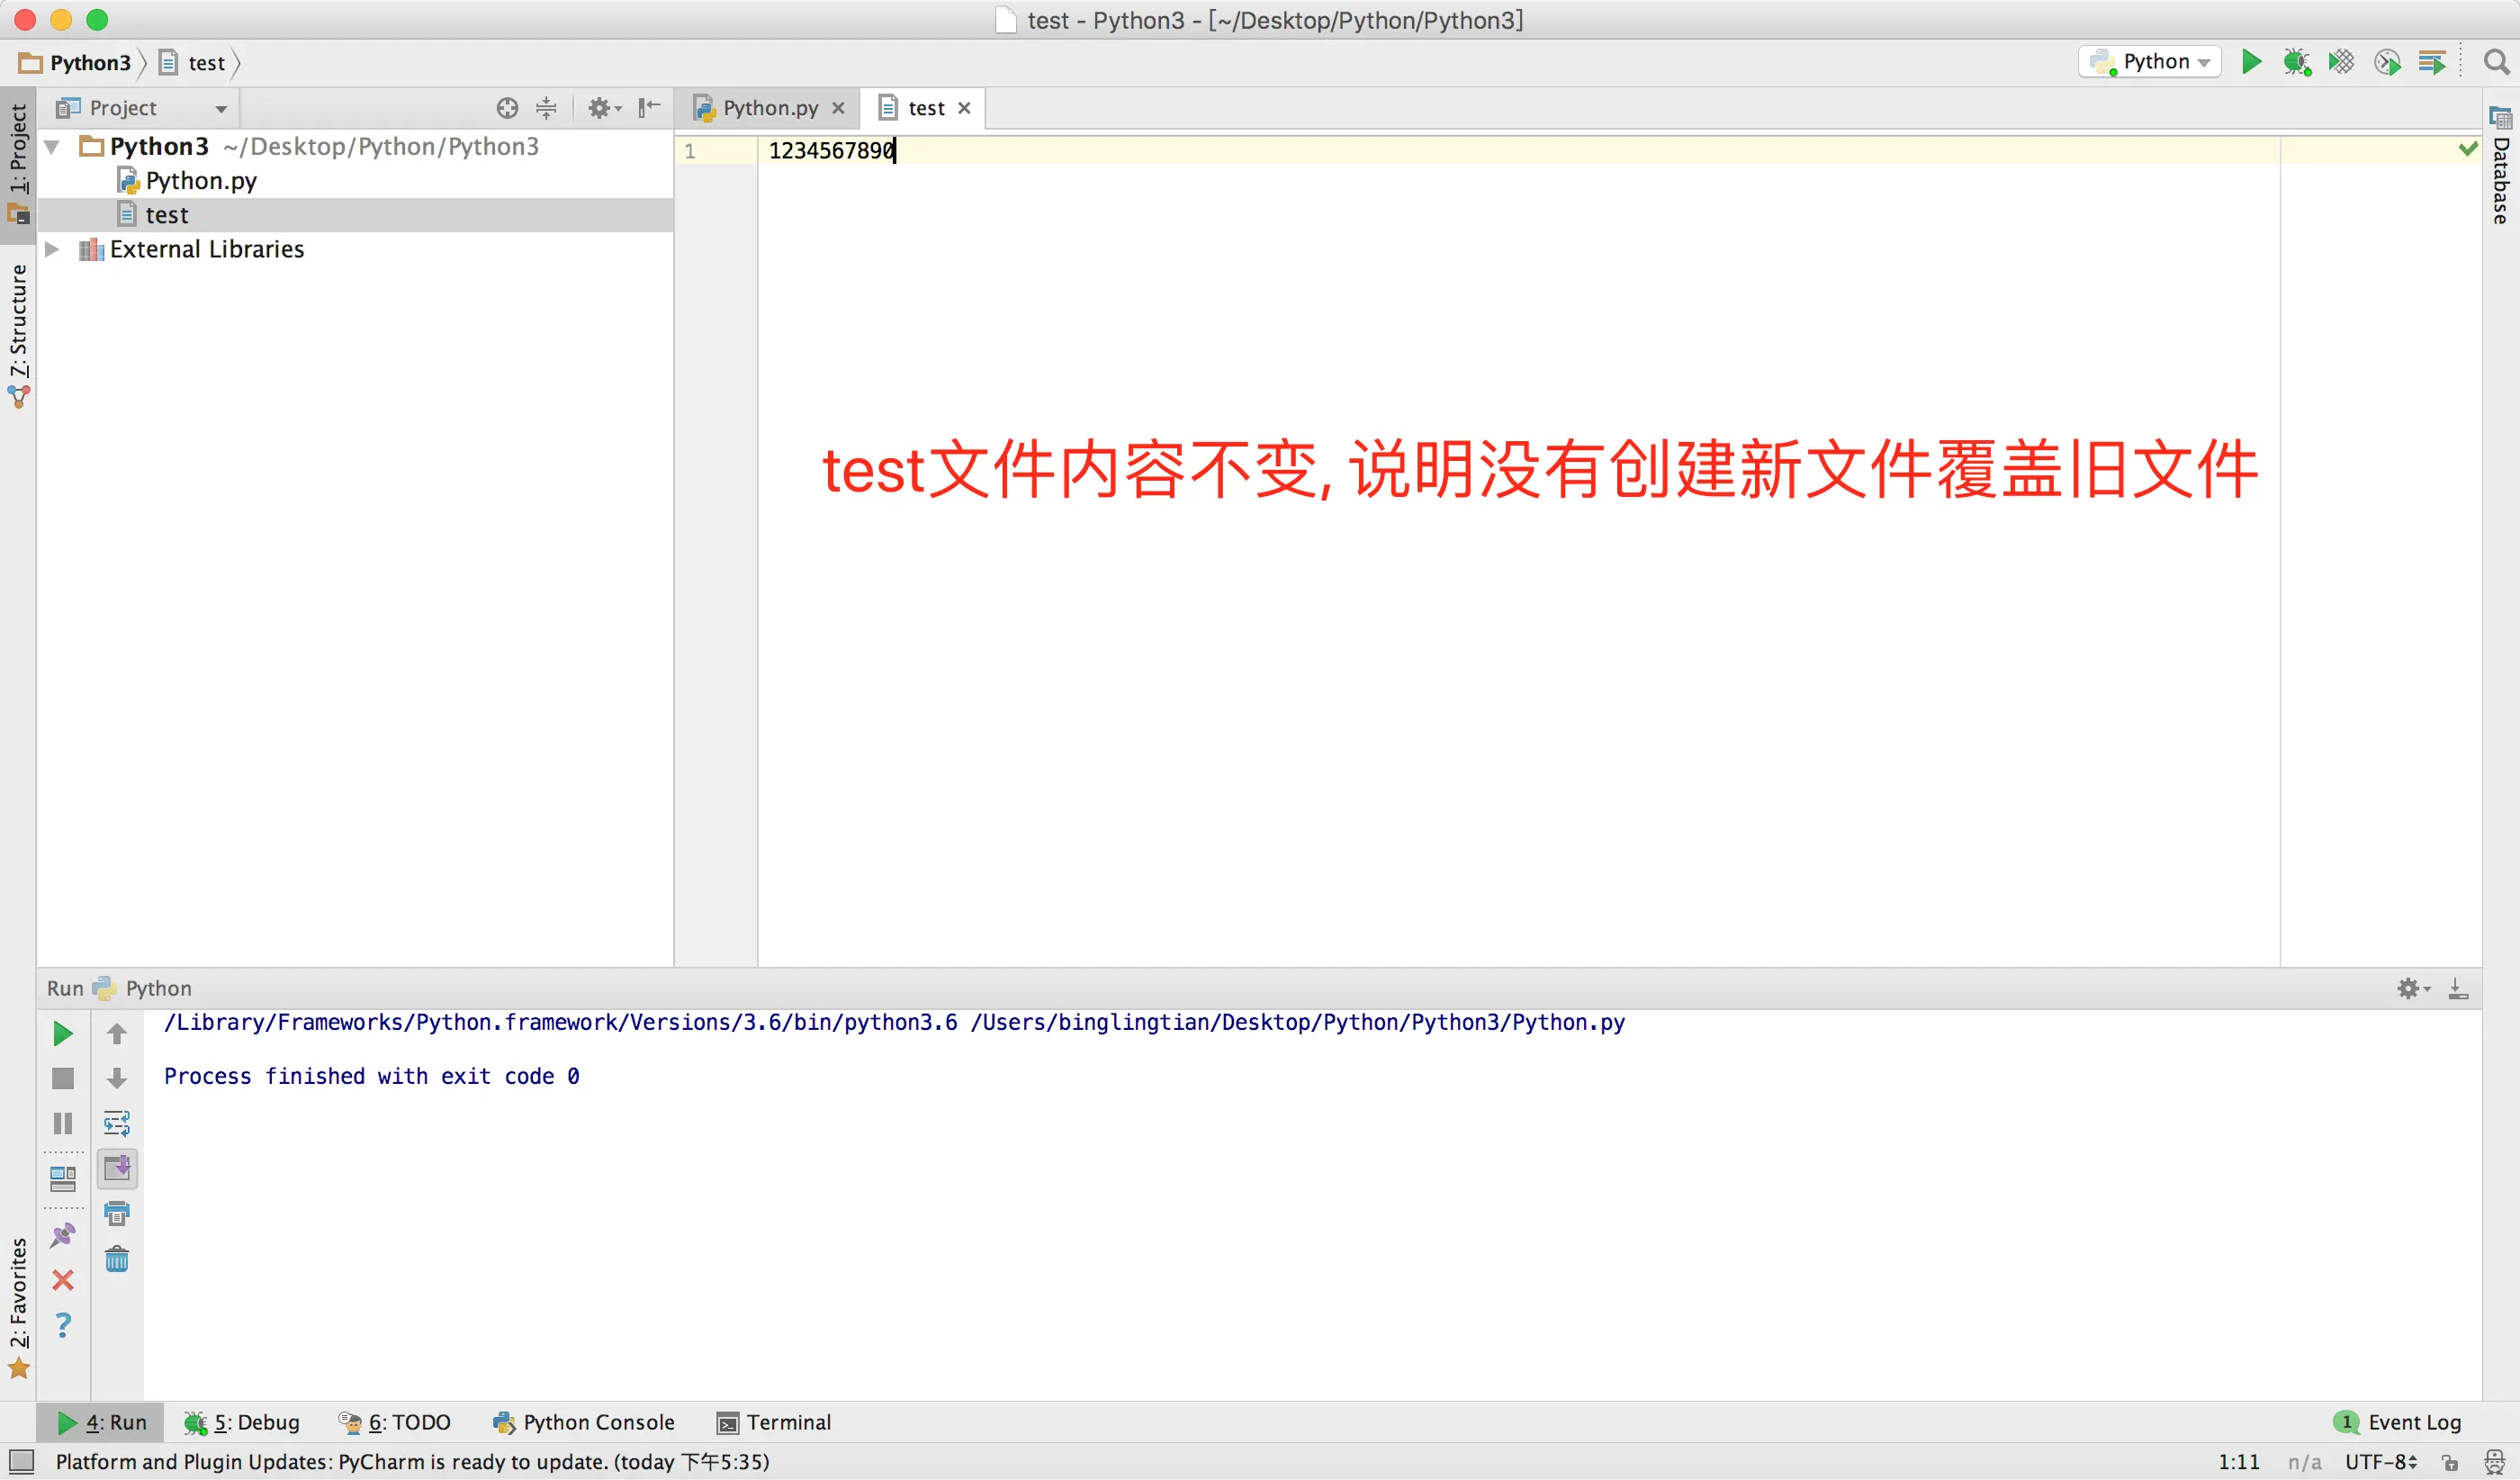Screen dimensions: 2520x1480
Task: Click the Debug bug icon in top toolbar
Action: pyautogui.click(x=2296, y=62)
